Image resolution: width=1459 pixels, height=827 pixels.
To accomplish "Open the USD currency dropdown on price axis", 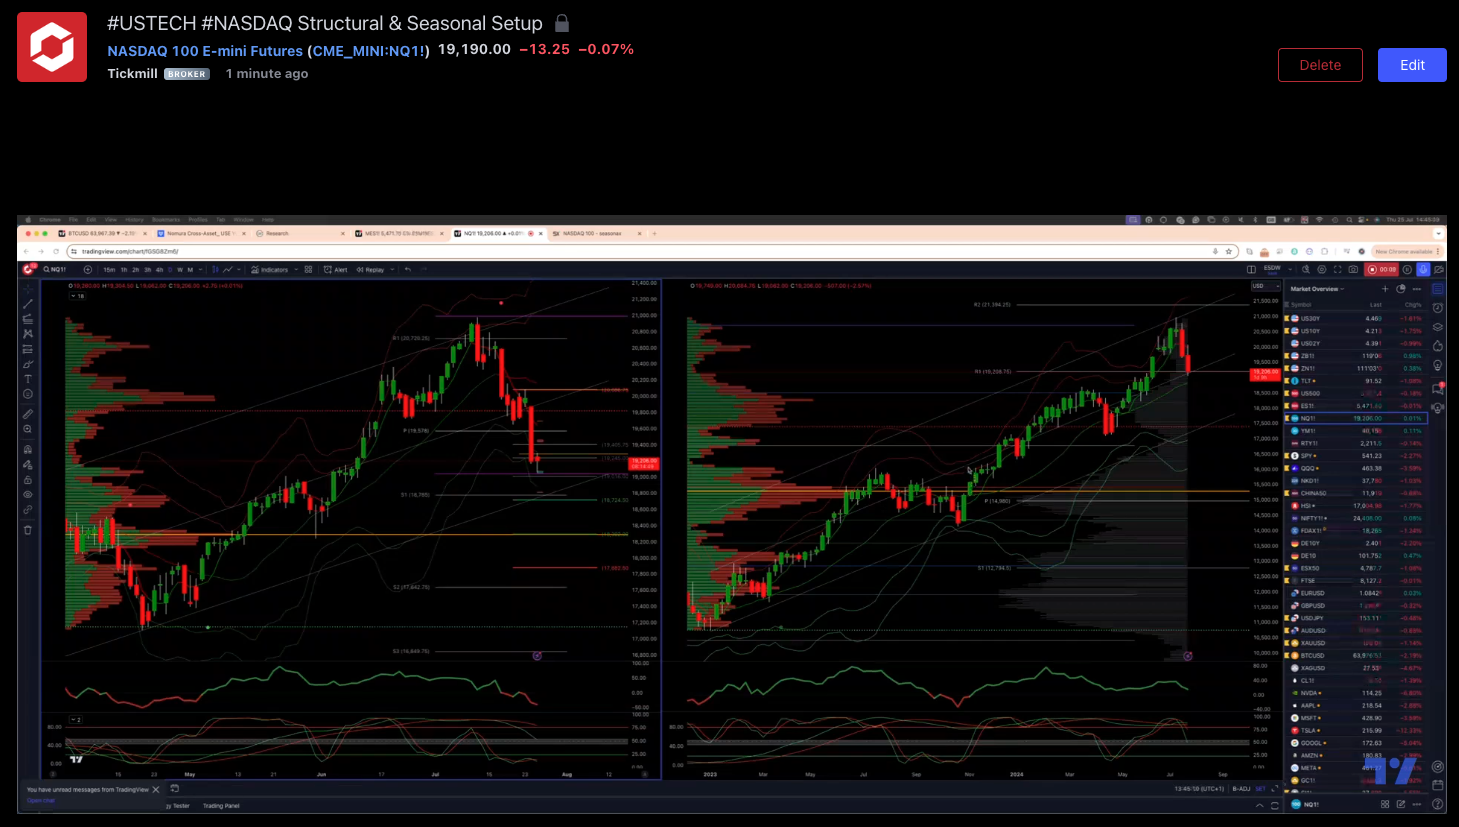I will click(1264, 286).
